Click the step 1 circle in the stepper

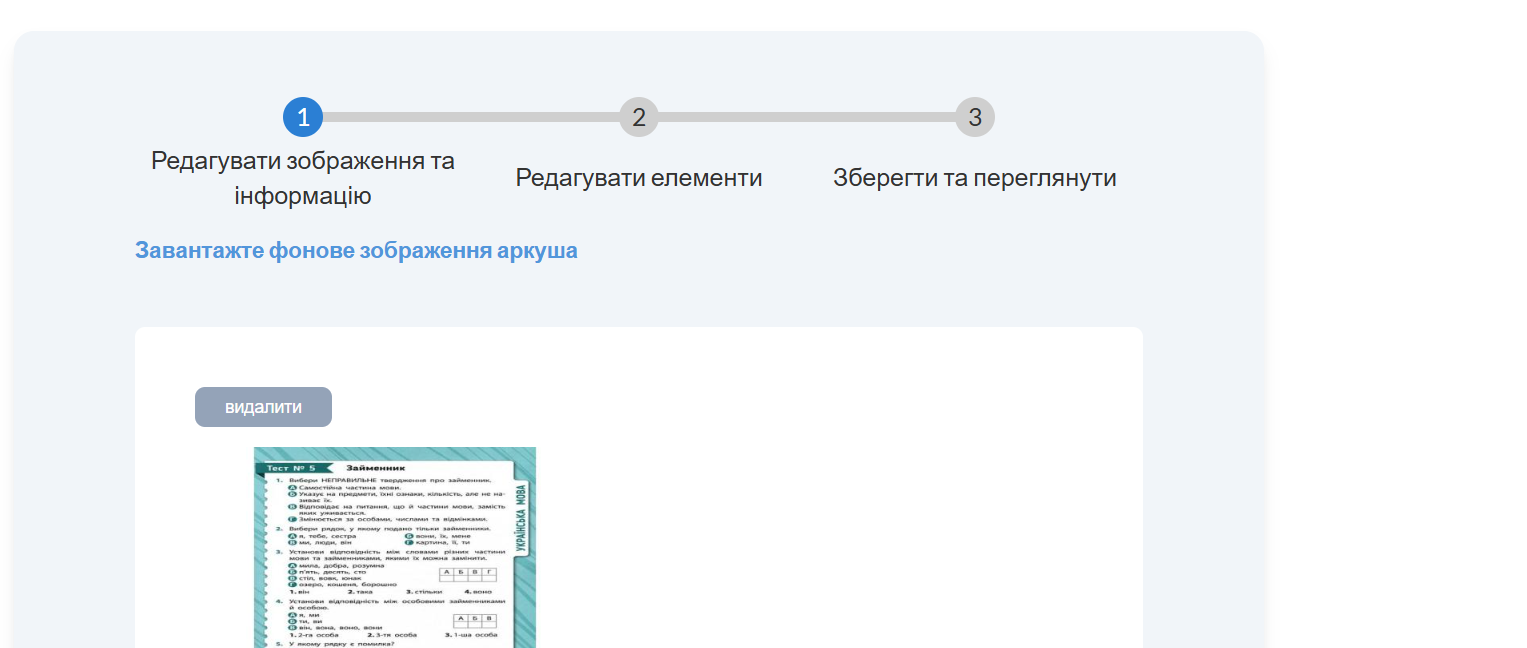pos(303,118)
